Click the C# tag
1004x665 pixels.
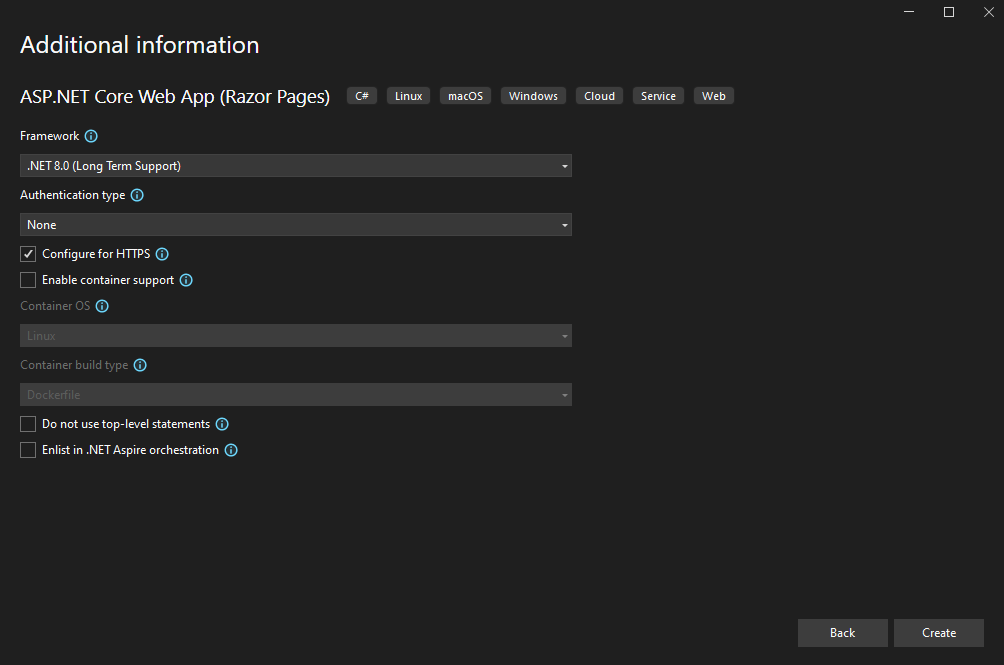[362, 96]
